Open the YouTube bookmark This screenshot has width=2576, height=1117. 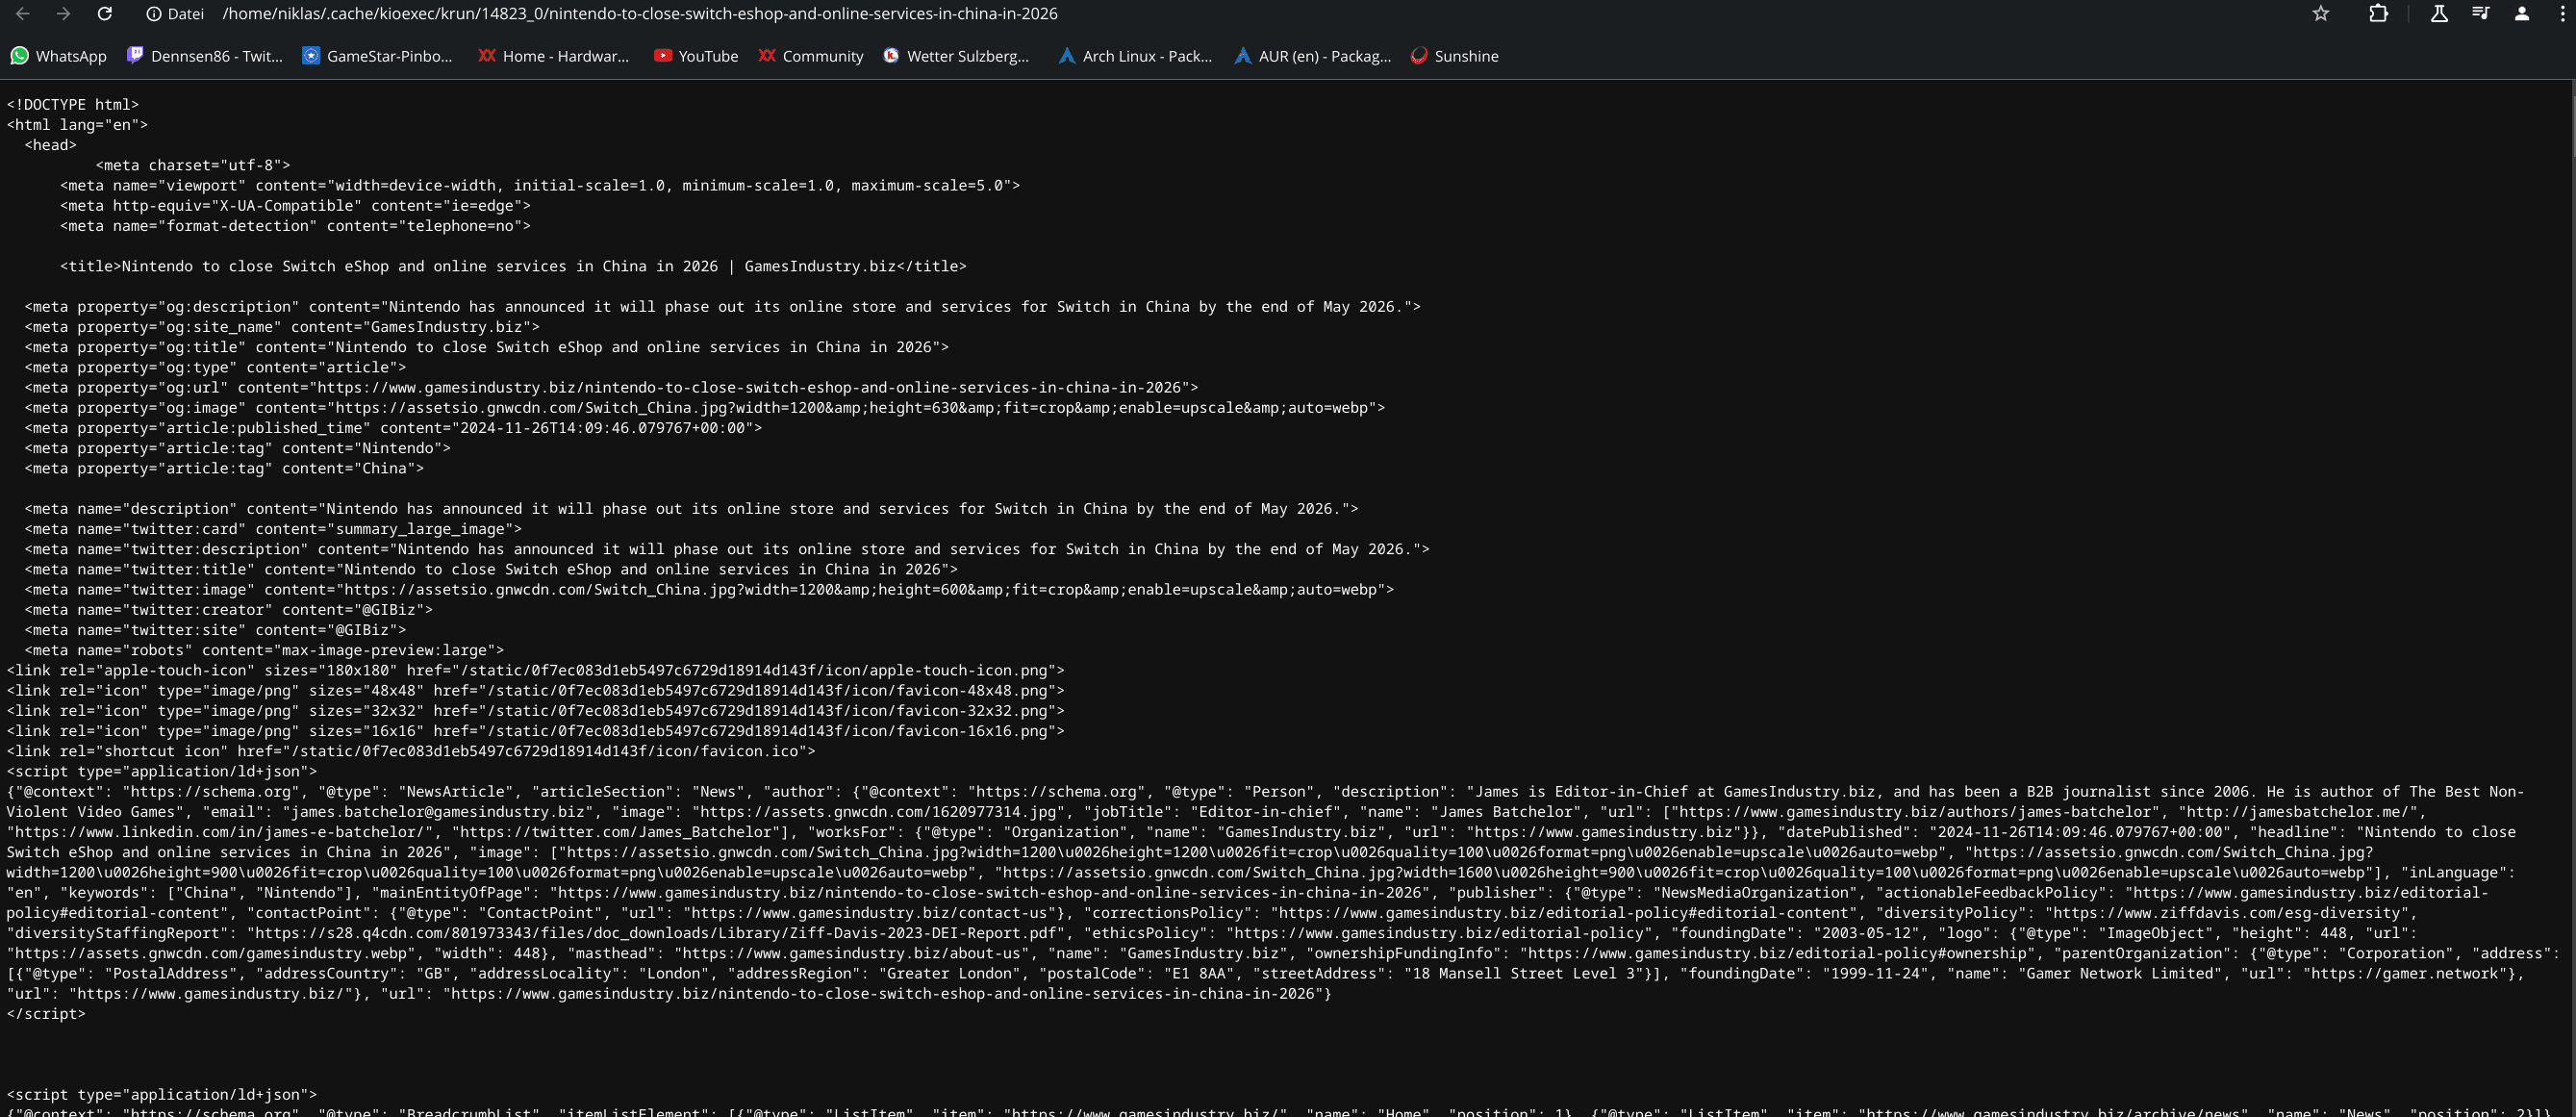coord(696,56)
